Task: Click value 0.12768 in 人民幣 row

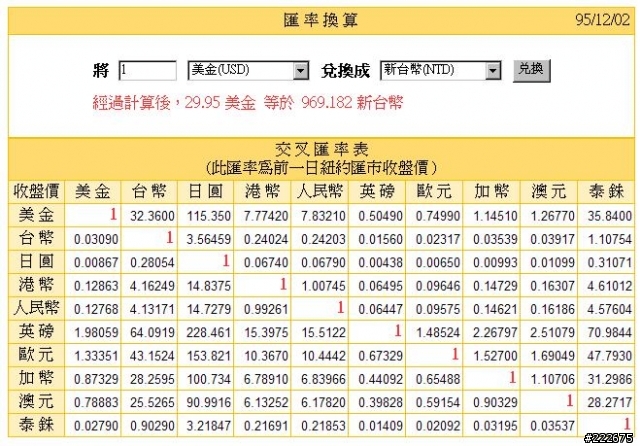Action: (96, 309)
